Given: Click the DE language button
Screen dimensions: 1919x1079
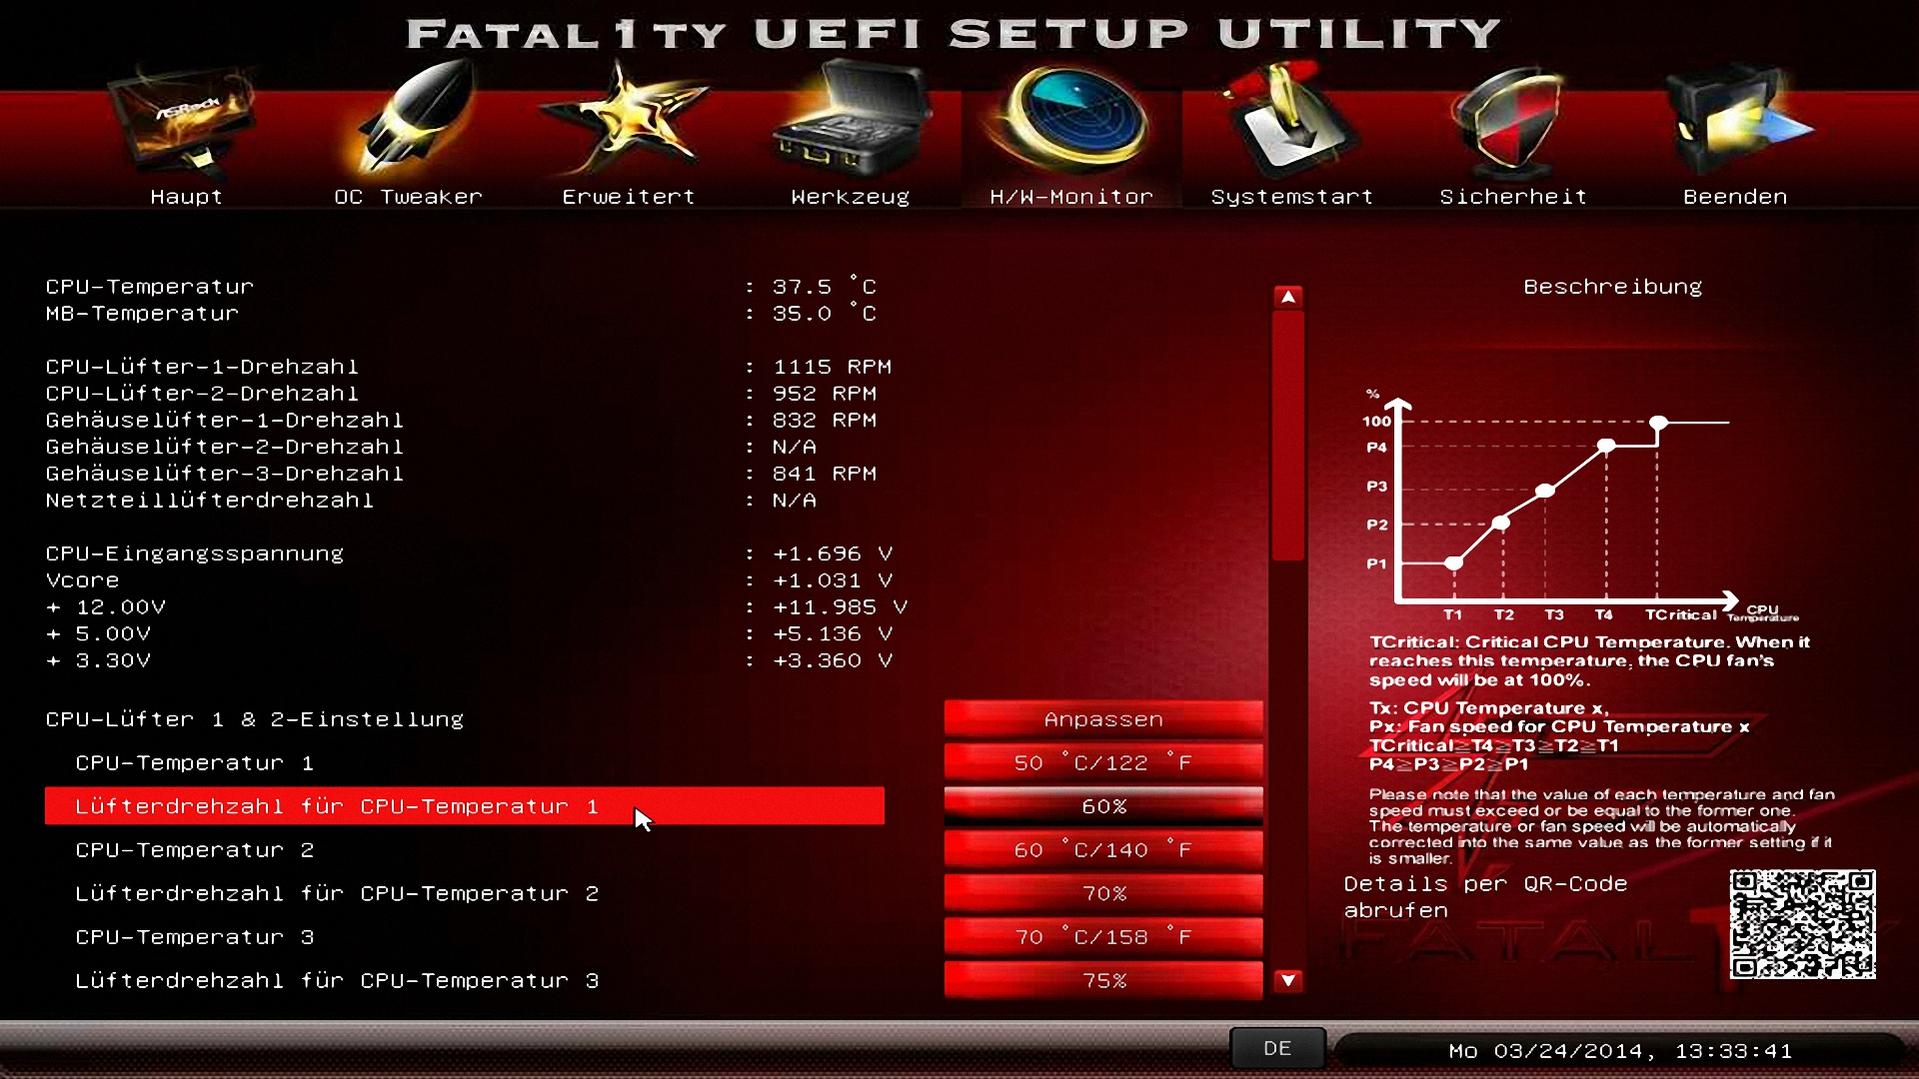Looking at the screenshot, I should coord(1277,1049).
